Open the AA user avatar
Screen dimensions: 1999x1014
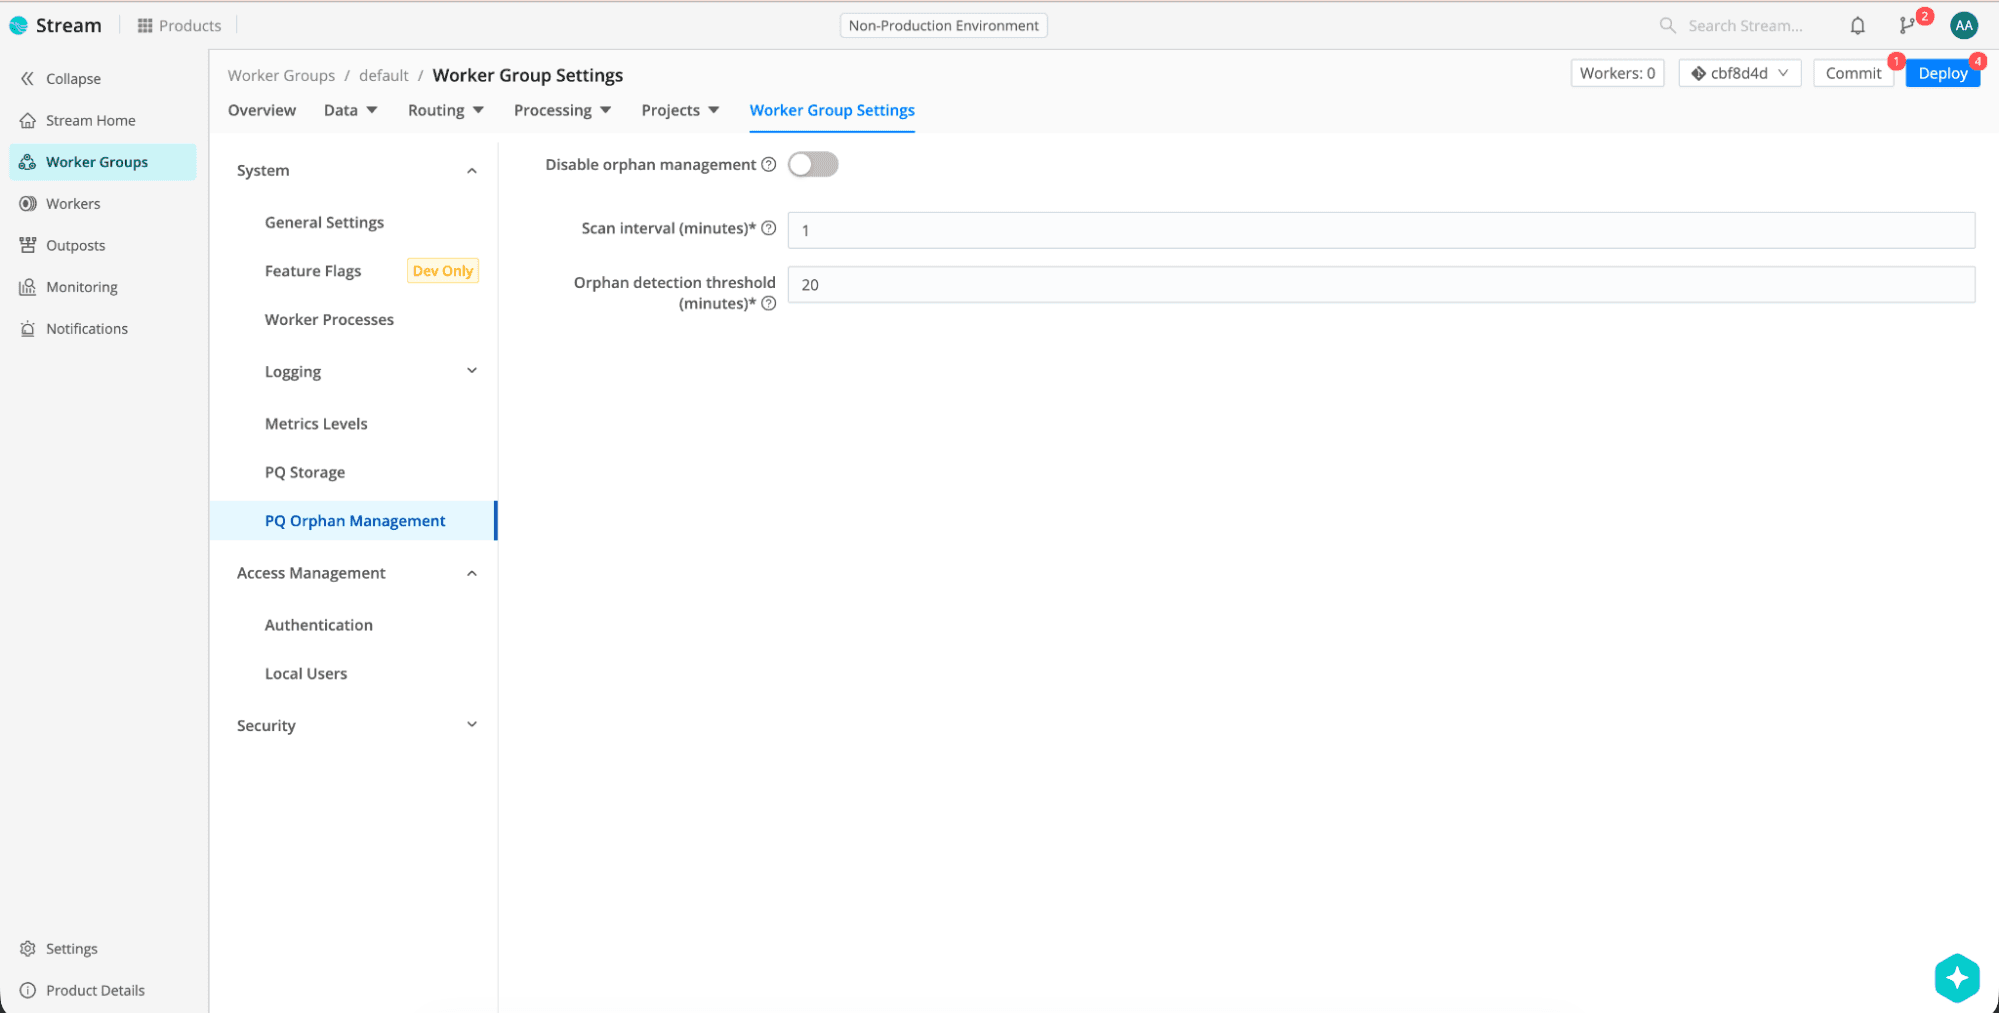[x=1963, y=26]
